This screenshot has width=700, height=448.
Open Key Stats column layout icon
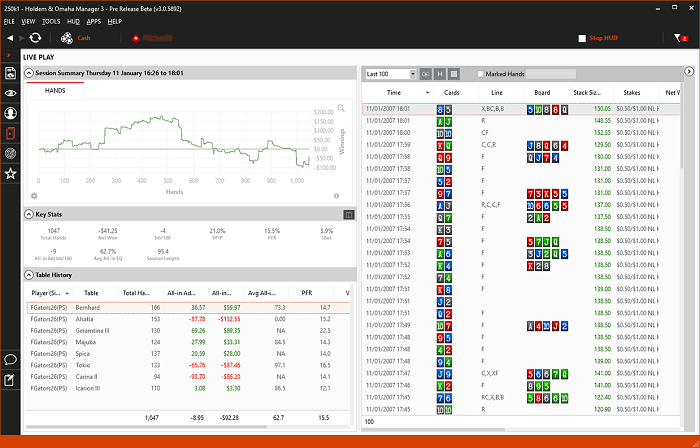(x=348, y=214)
